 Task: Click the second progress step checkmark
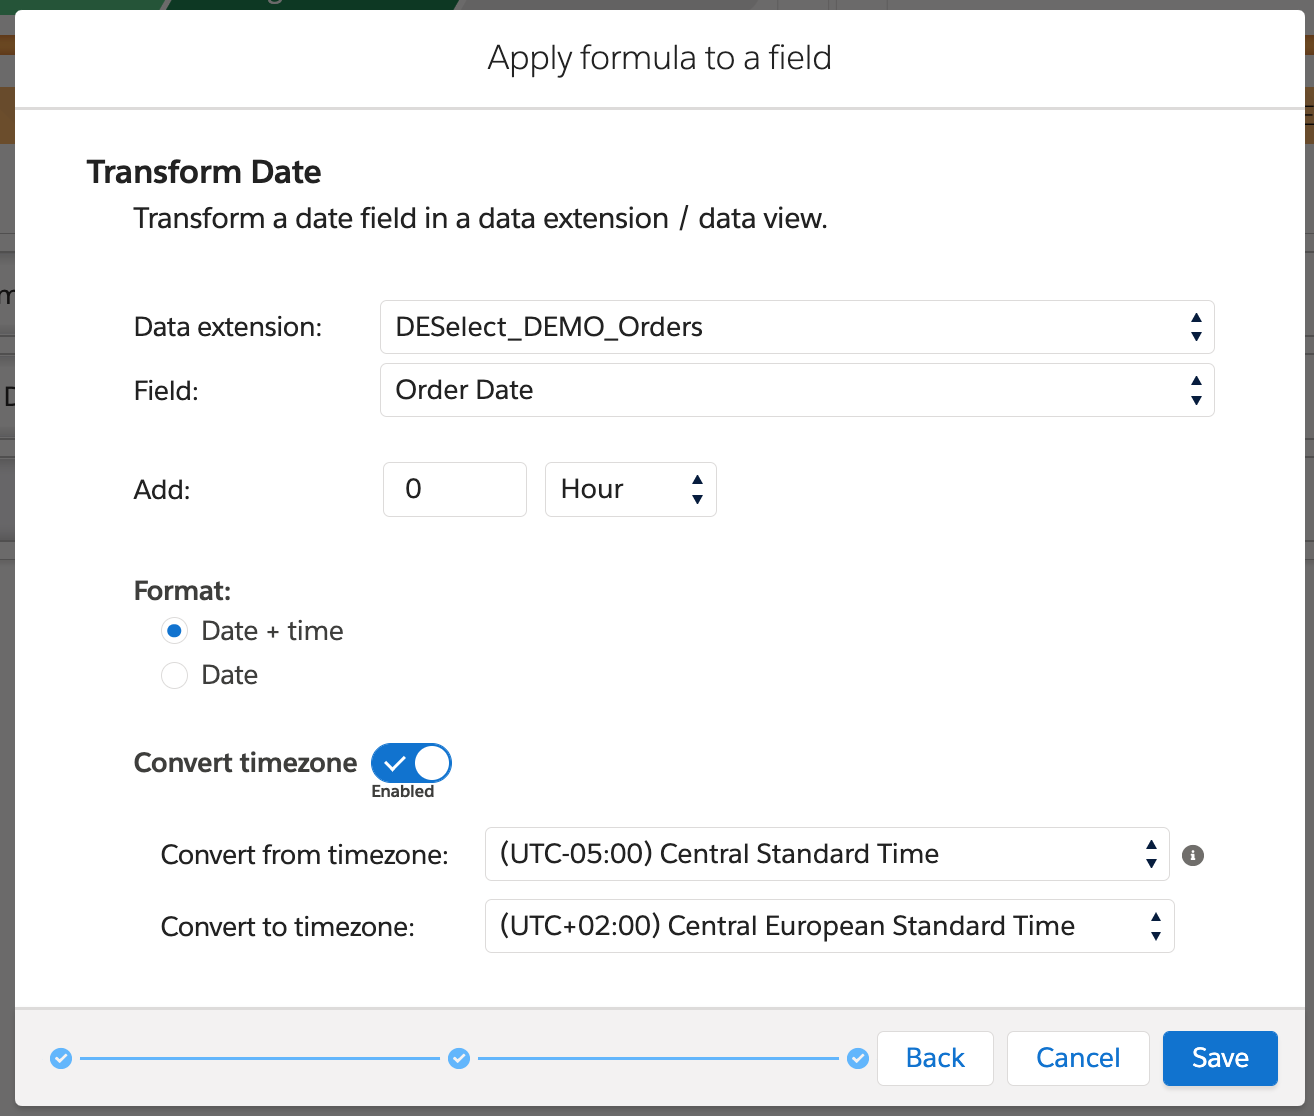click(x=459, y=1058)
